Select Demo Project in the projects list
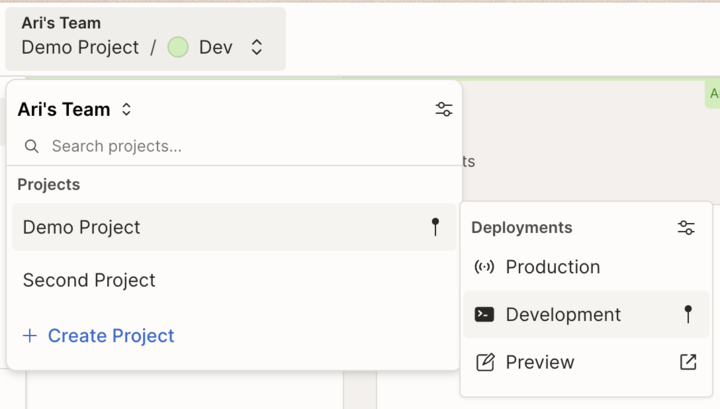This screenshot has height=409, width=720. (x=82, y=227)
